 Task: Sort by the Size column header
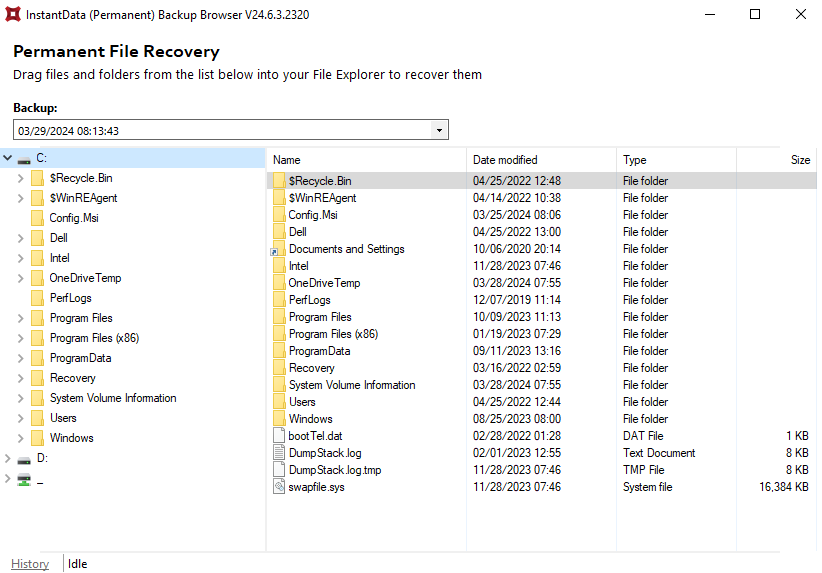point(800,160)
